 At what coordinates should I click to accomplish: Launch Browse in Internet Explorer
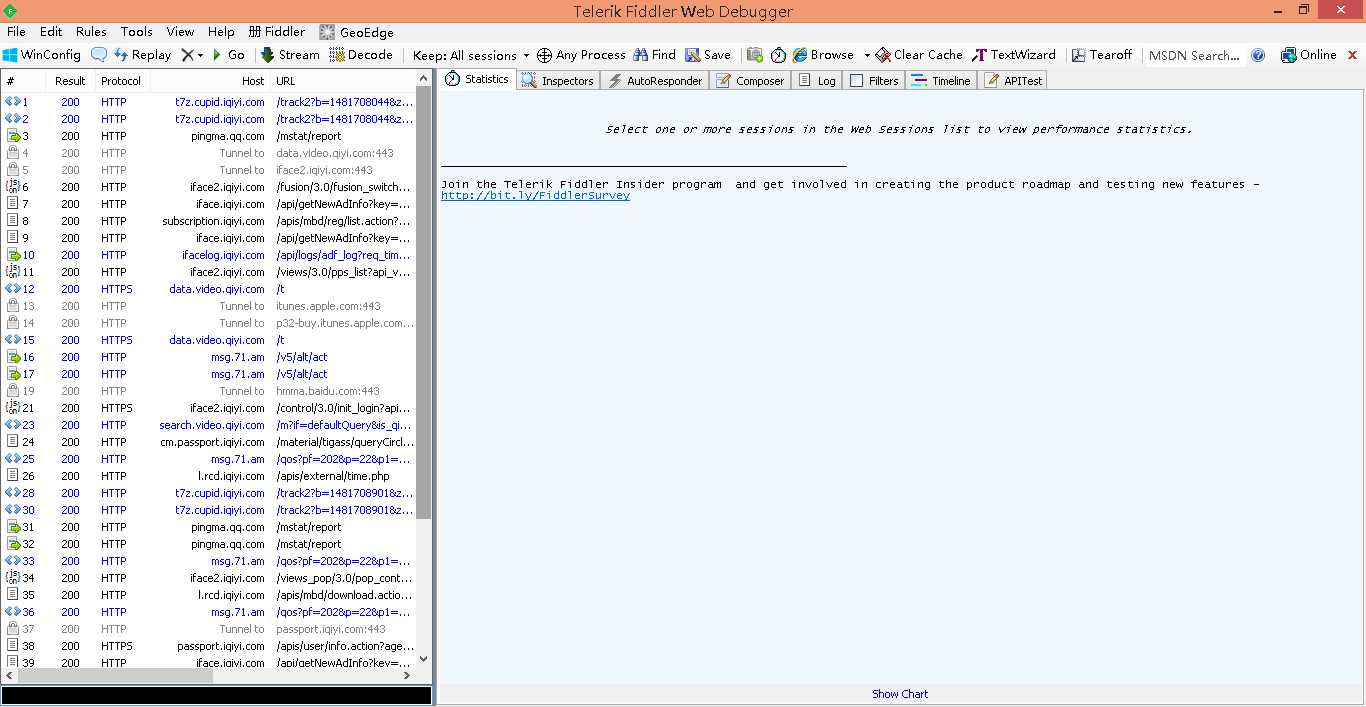823,55
